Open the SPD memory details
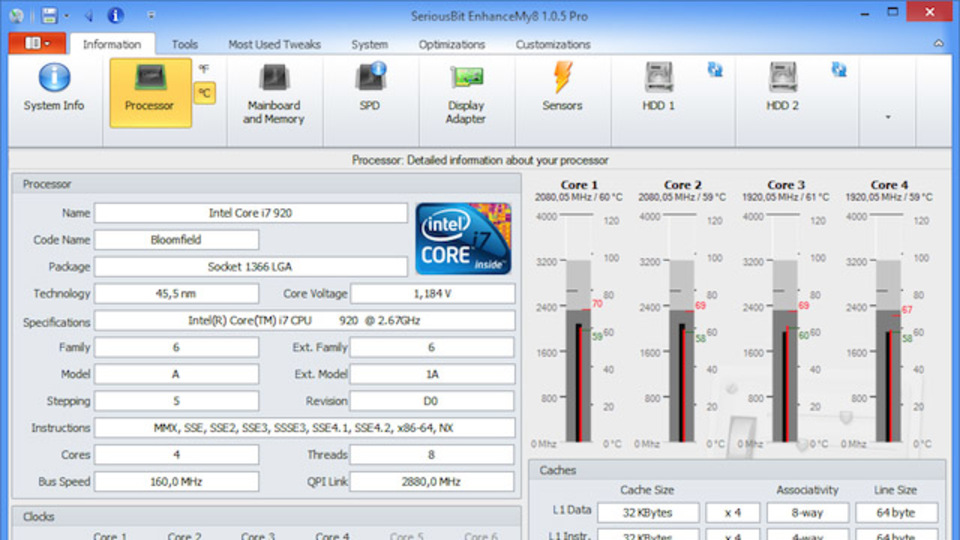960x540 pixels. click(x=370, y=89)
